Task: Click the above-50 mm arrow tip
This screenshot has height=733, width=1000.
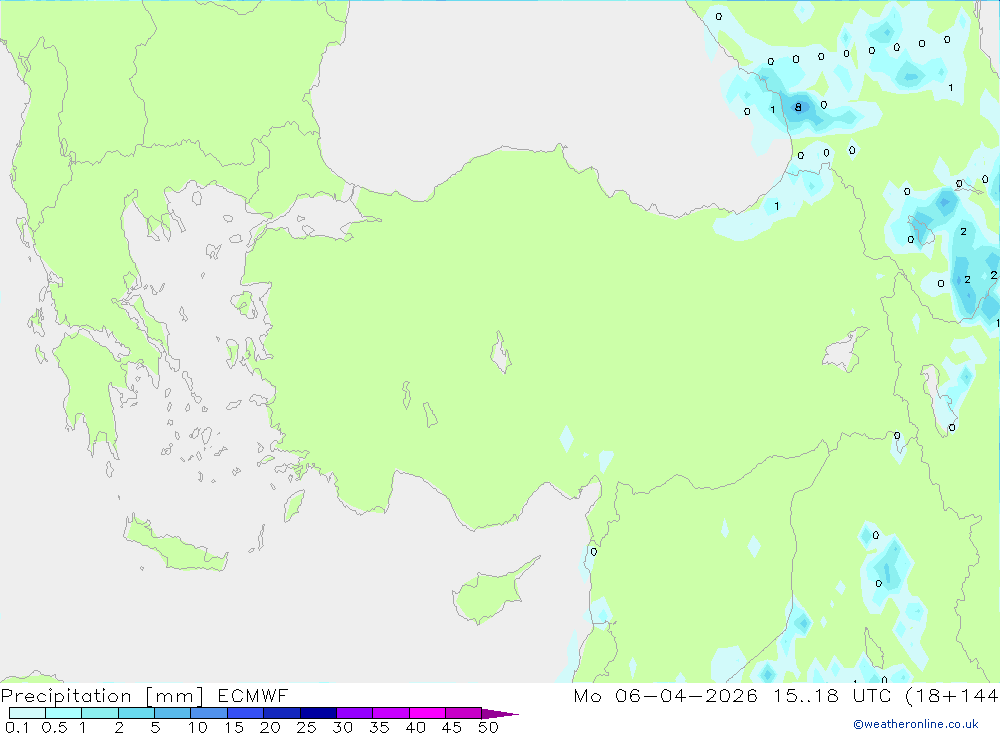Action: (500, 714)
